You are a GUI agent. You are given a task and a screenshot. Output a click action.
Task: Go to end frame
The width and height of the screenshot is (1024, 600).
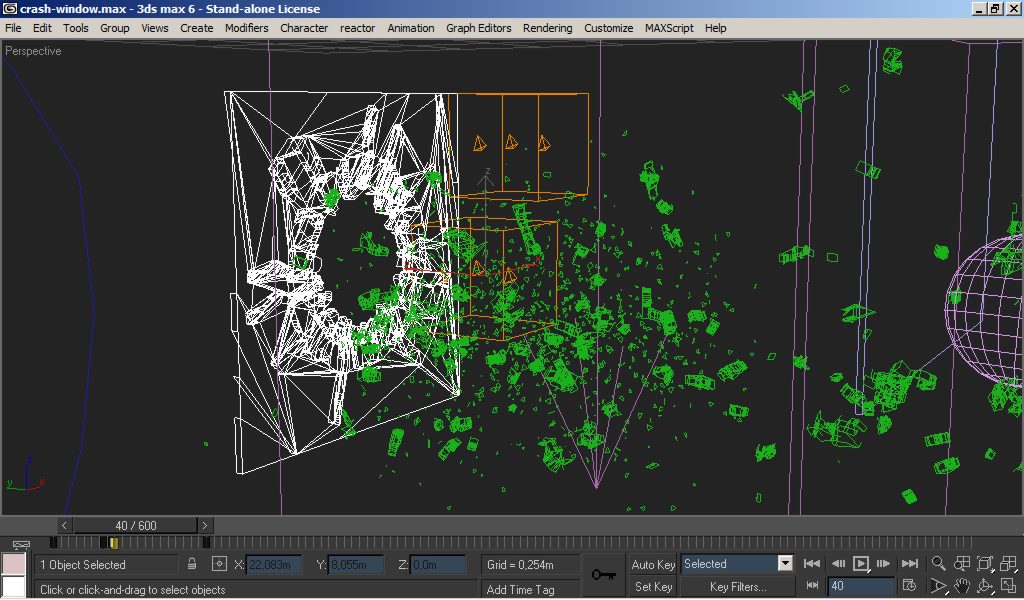point(910,563)
